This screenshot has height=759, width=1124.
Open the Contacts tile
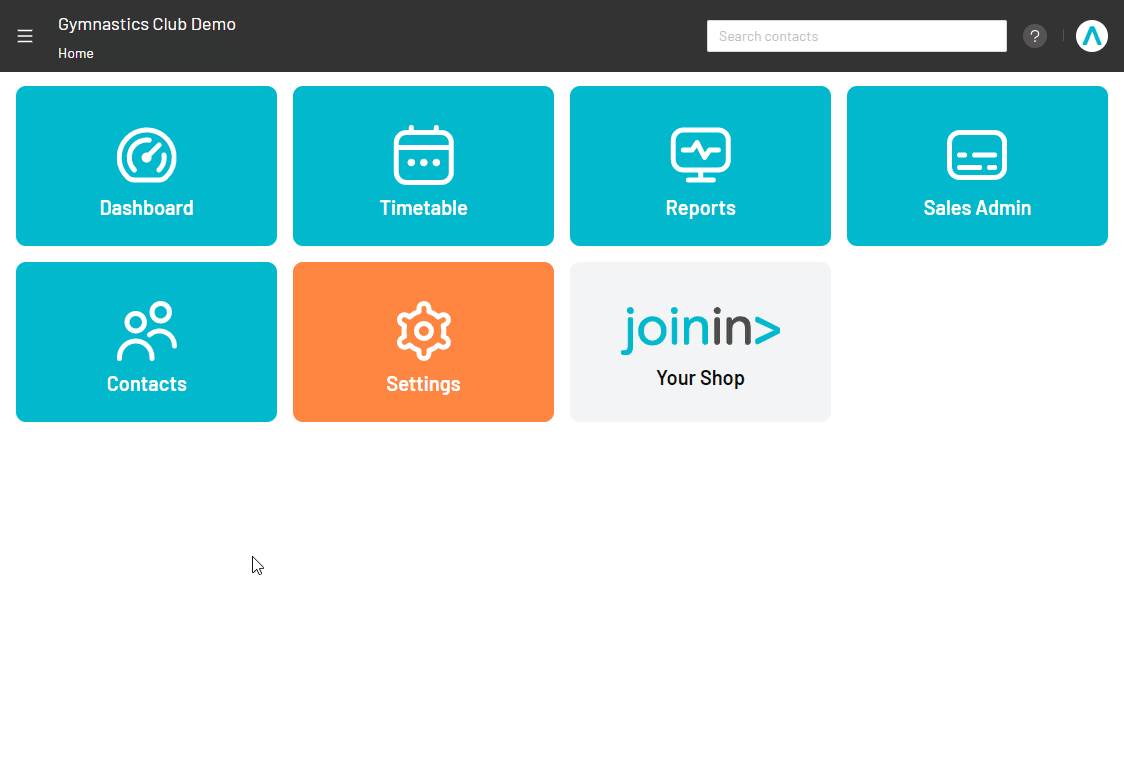pyautogui.click(x=146, y=342)
